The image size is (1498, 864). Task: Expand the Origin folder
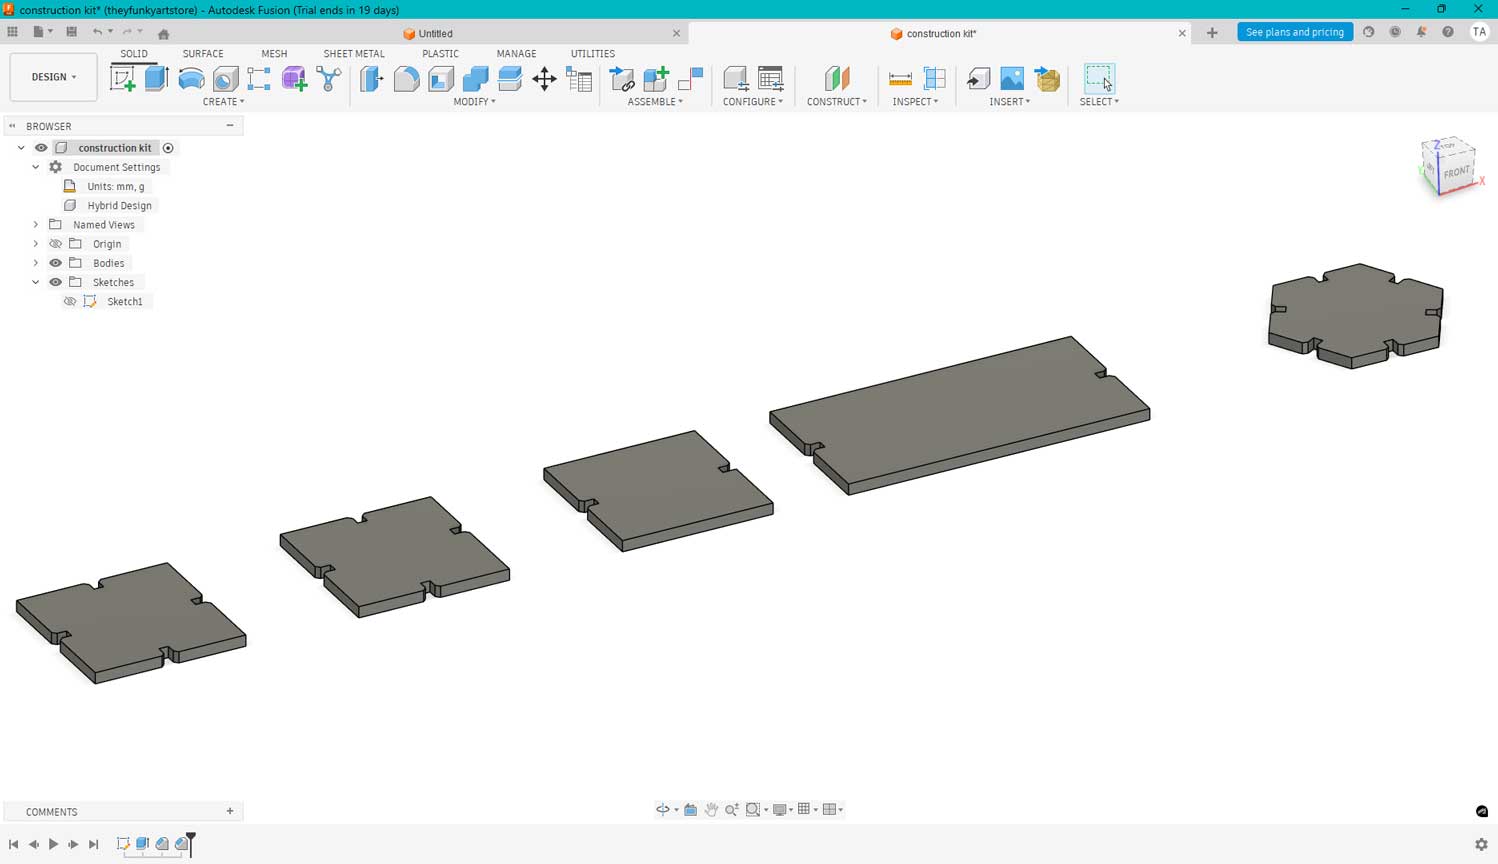tap(36, 244)
